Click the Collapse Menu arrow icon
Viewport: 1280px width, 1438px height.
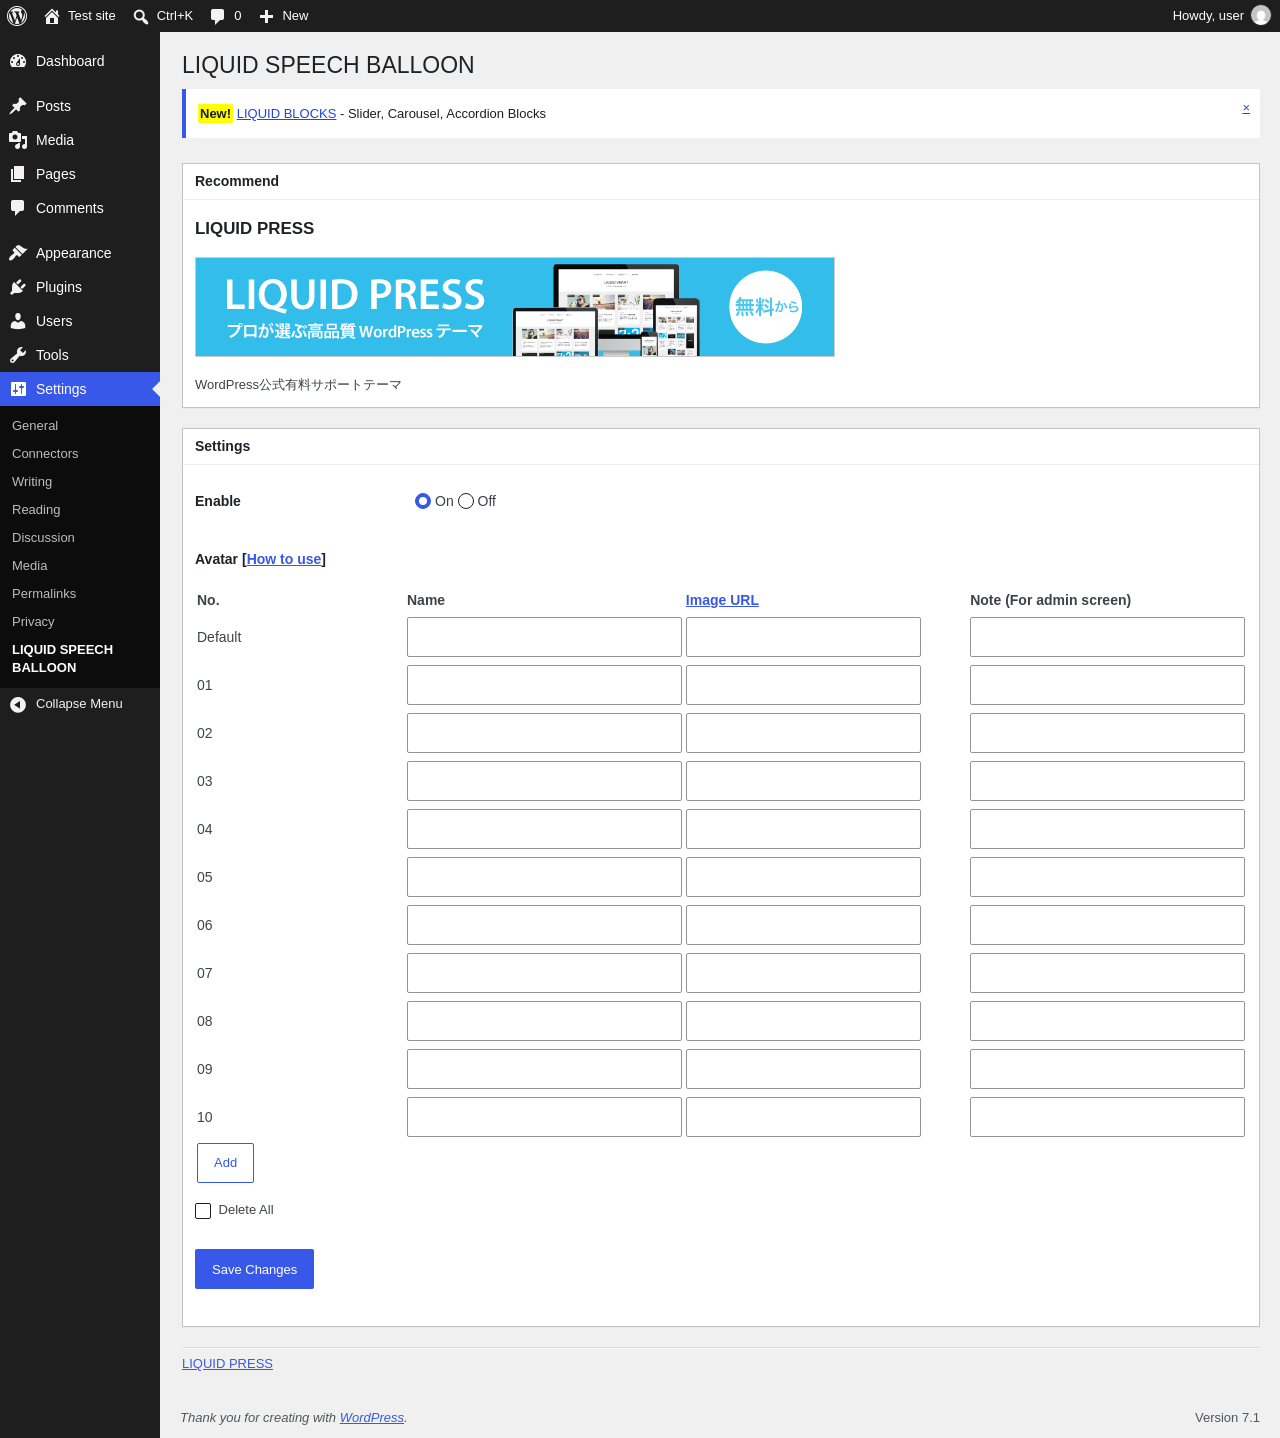pos(18,704)
